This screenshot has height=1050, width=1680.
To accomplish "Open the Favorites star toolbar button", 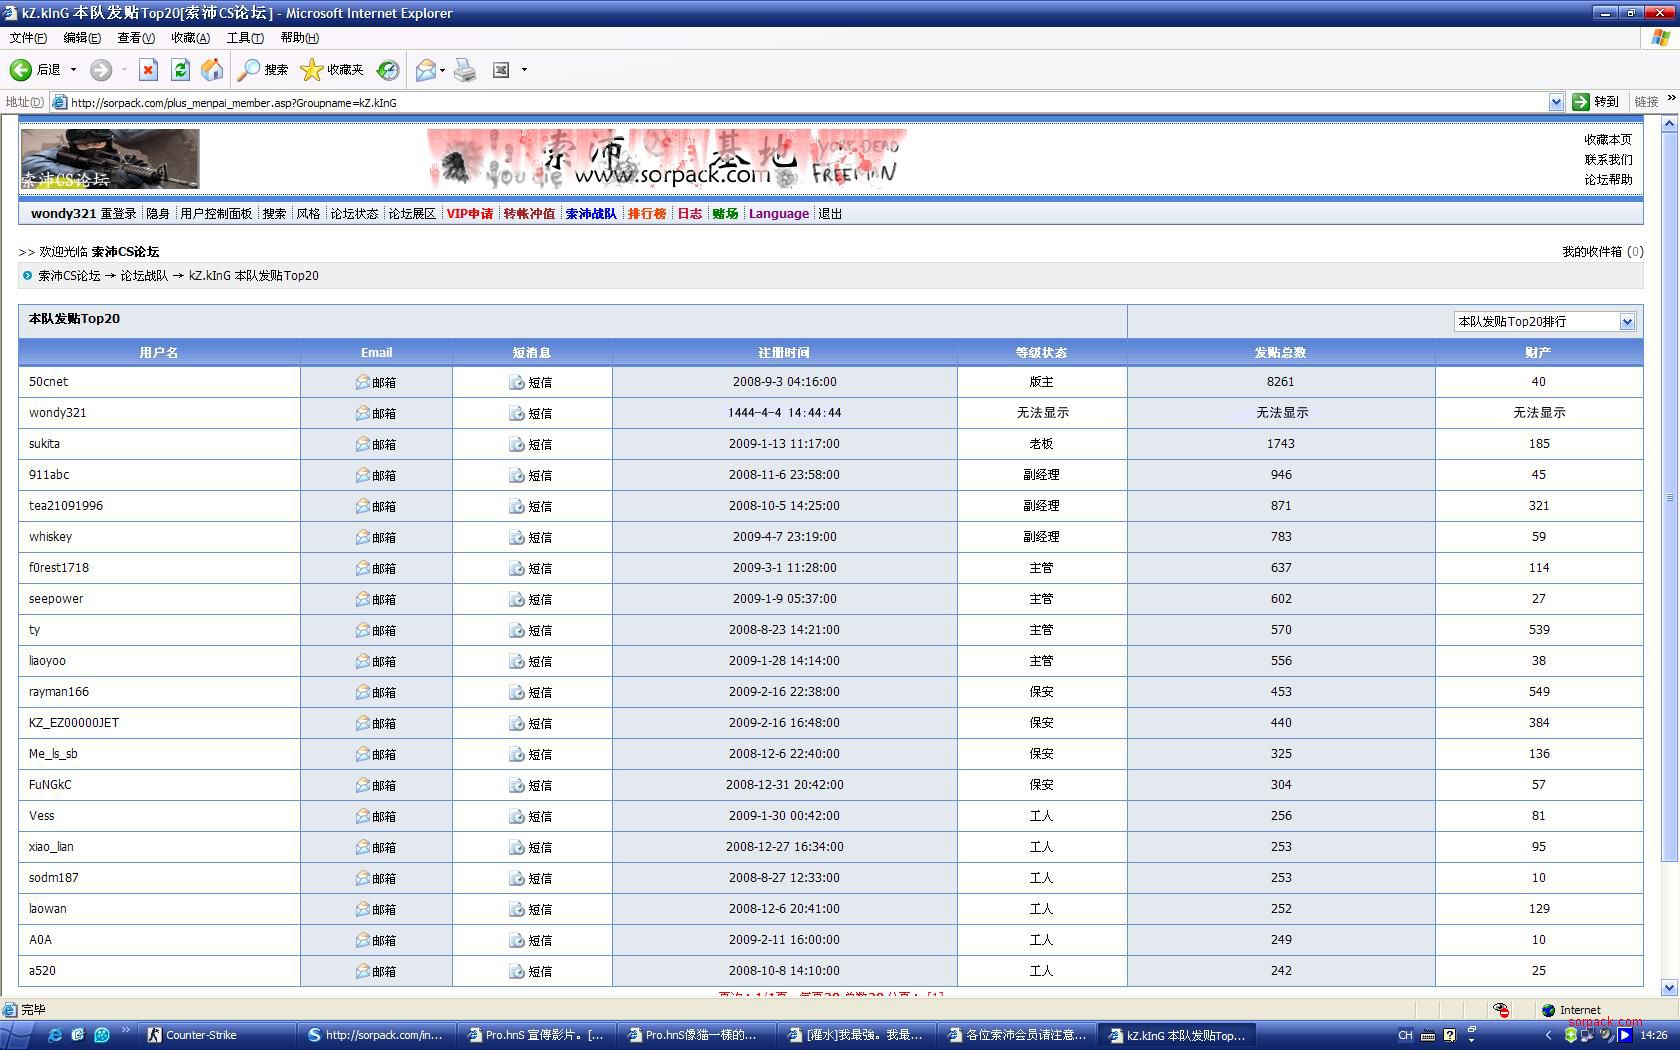I will (333, 70).
